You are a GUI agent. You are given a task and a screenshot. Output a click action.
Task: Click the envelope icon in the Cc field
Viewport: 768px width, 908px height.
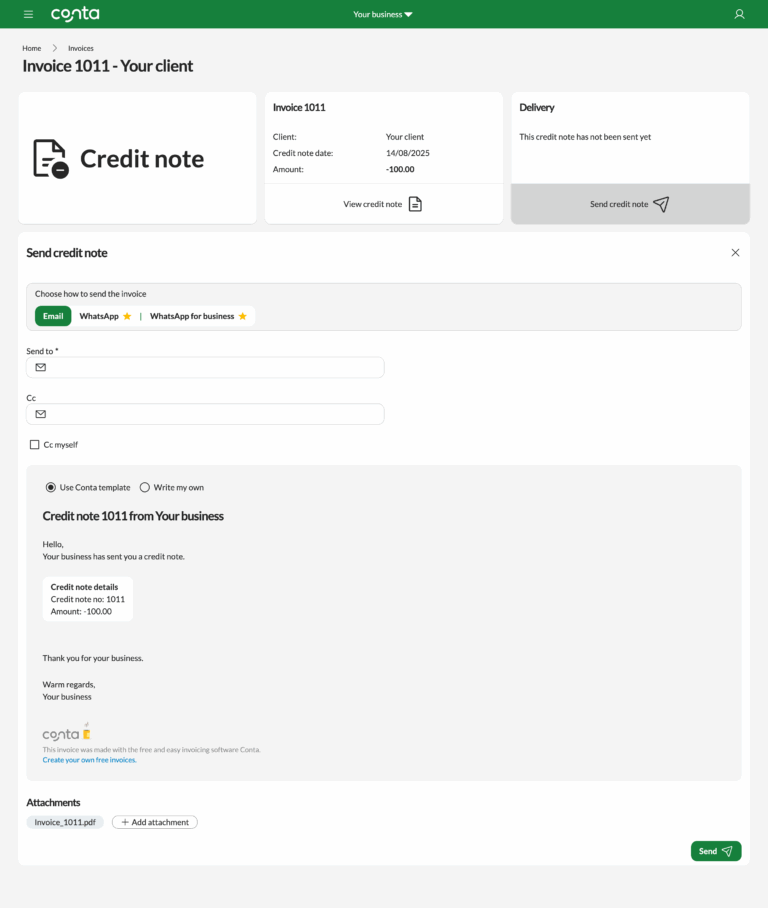pyautogui.click(x=40, y=413)
